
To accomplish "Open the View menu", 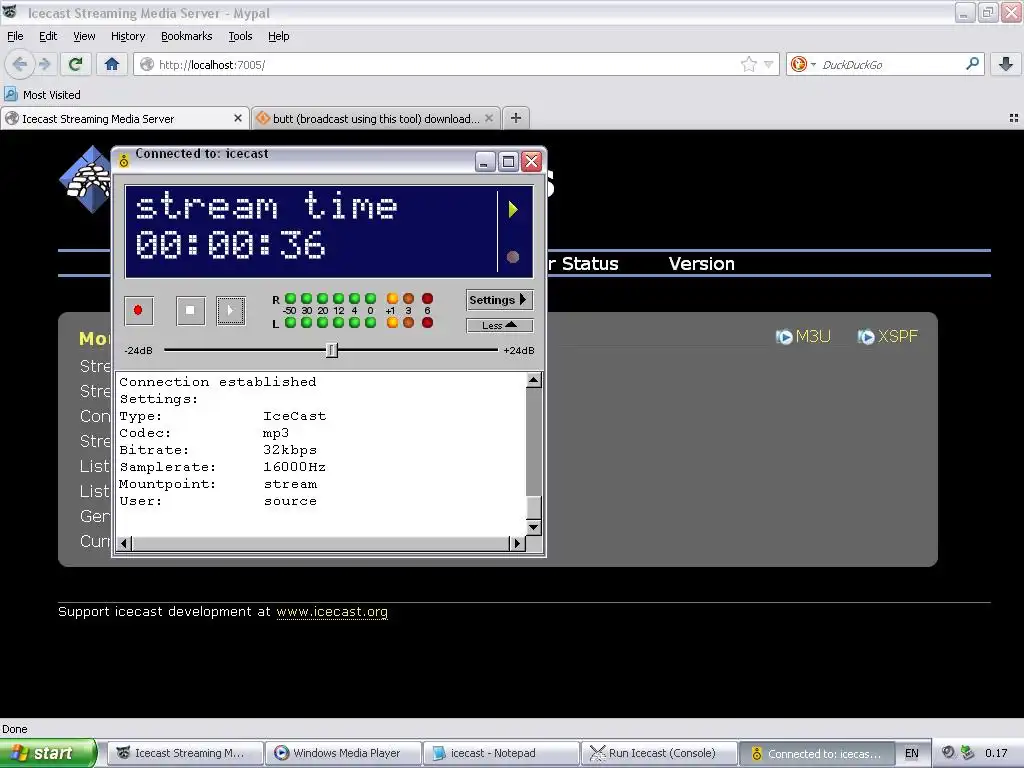I will 84,36.
